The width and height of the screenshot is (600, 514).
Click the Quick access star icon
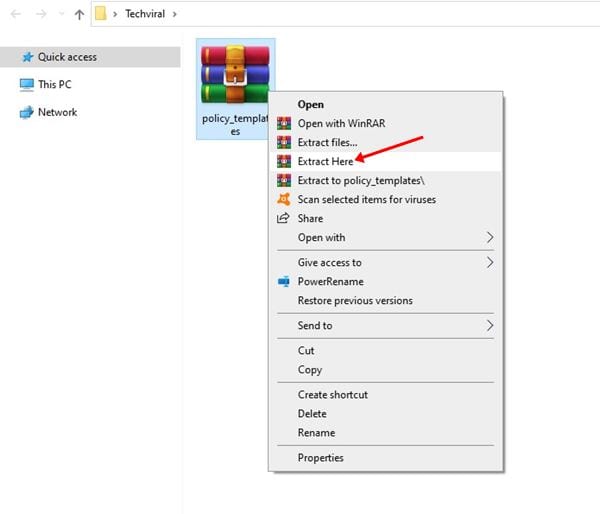click(x=28, y=57)
